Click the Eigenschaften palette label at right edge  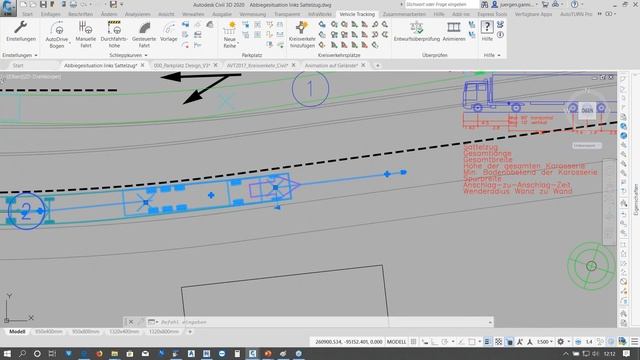636,200
